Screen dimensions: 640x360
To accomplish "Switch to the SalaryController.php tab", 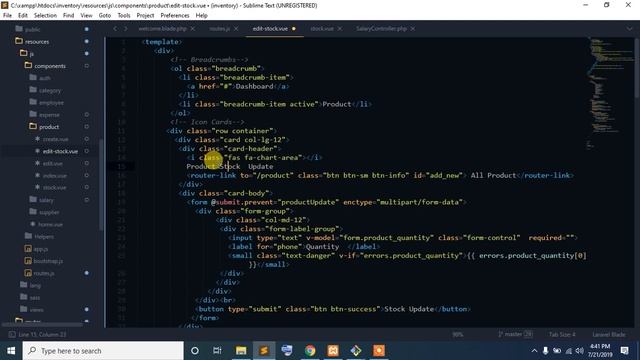I will point(381,29).
